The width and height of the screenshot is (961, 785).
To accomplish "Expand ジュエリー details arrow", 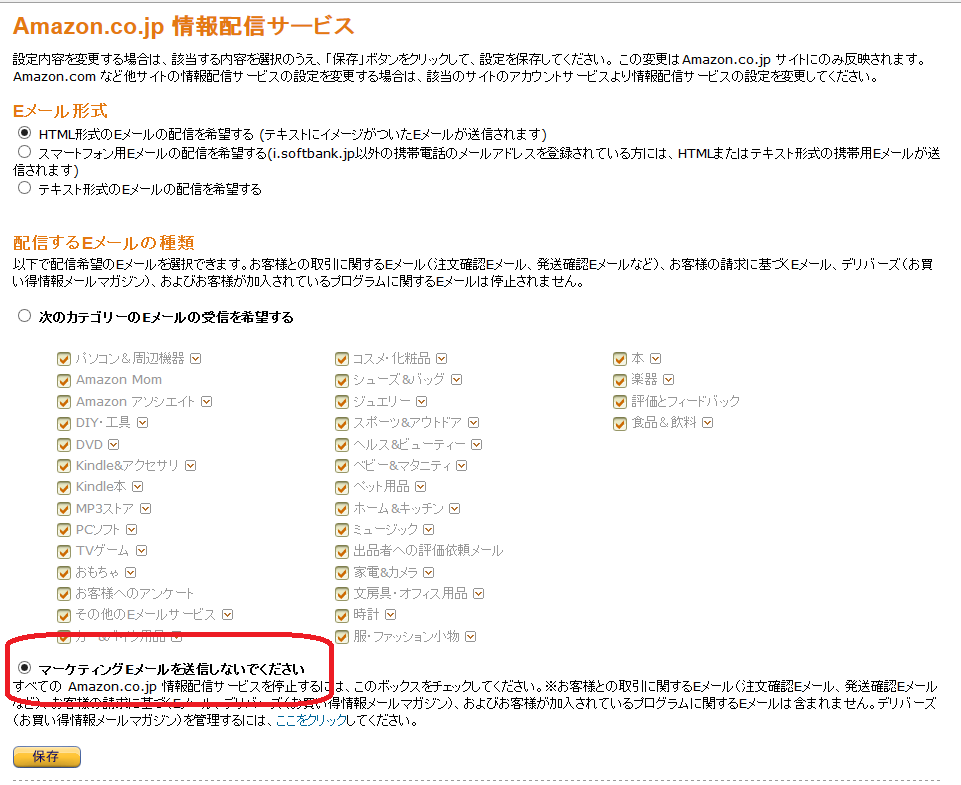I will point(422,401).
